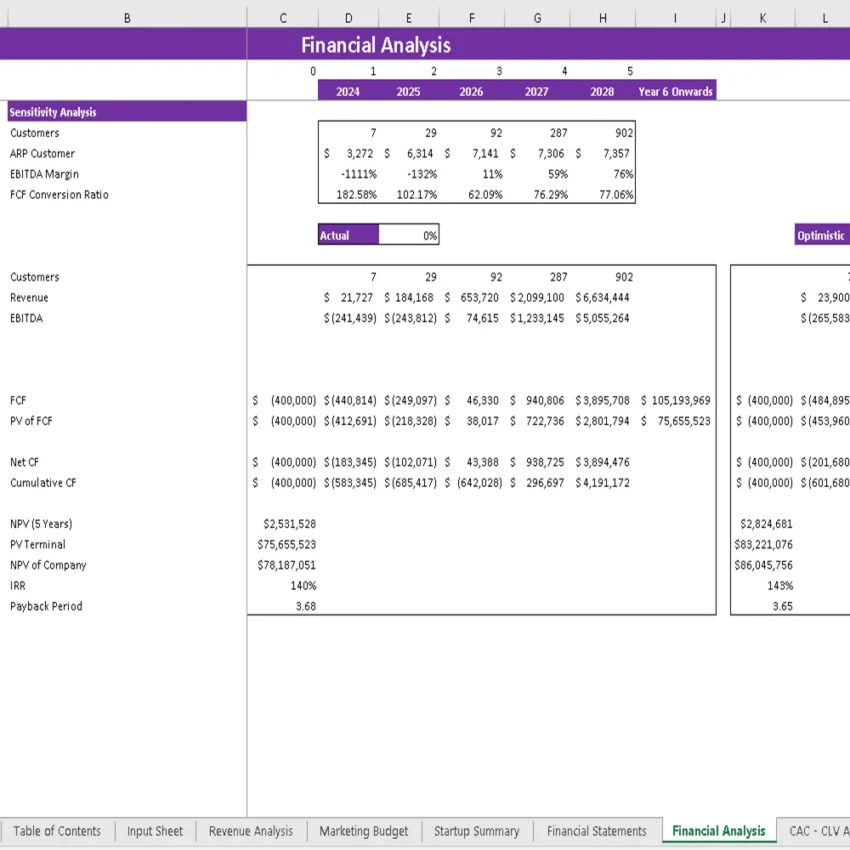The width and height of the screenshot is (850, 850).
Task: Select the Marketing Budget sheet tab
Action: tap(362, 831)
